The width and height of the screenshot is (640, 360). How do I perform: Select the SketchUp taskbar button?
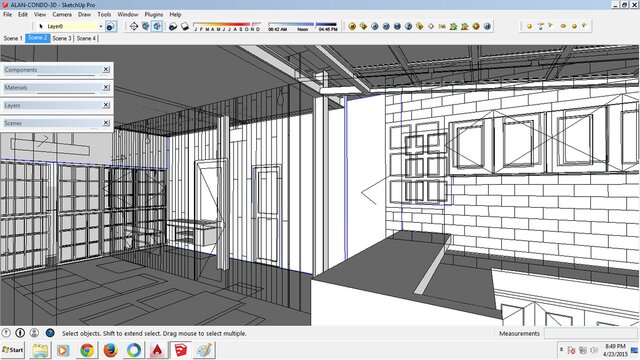click(180, 350)
